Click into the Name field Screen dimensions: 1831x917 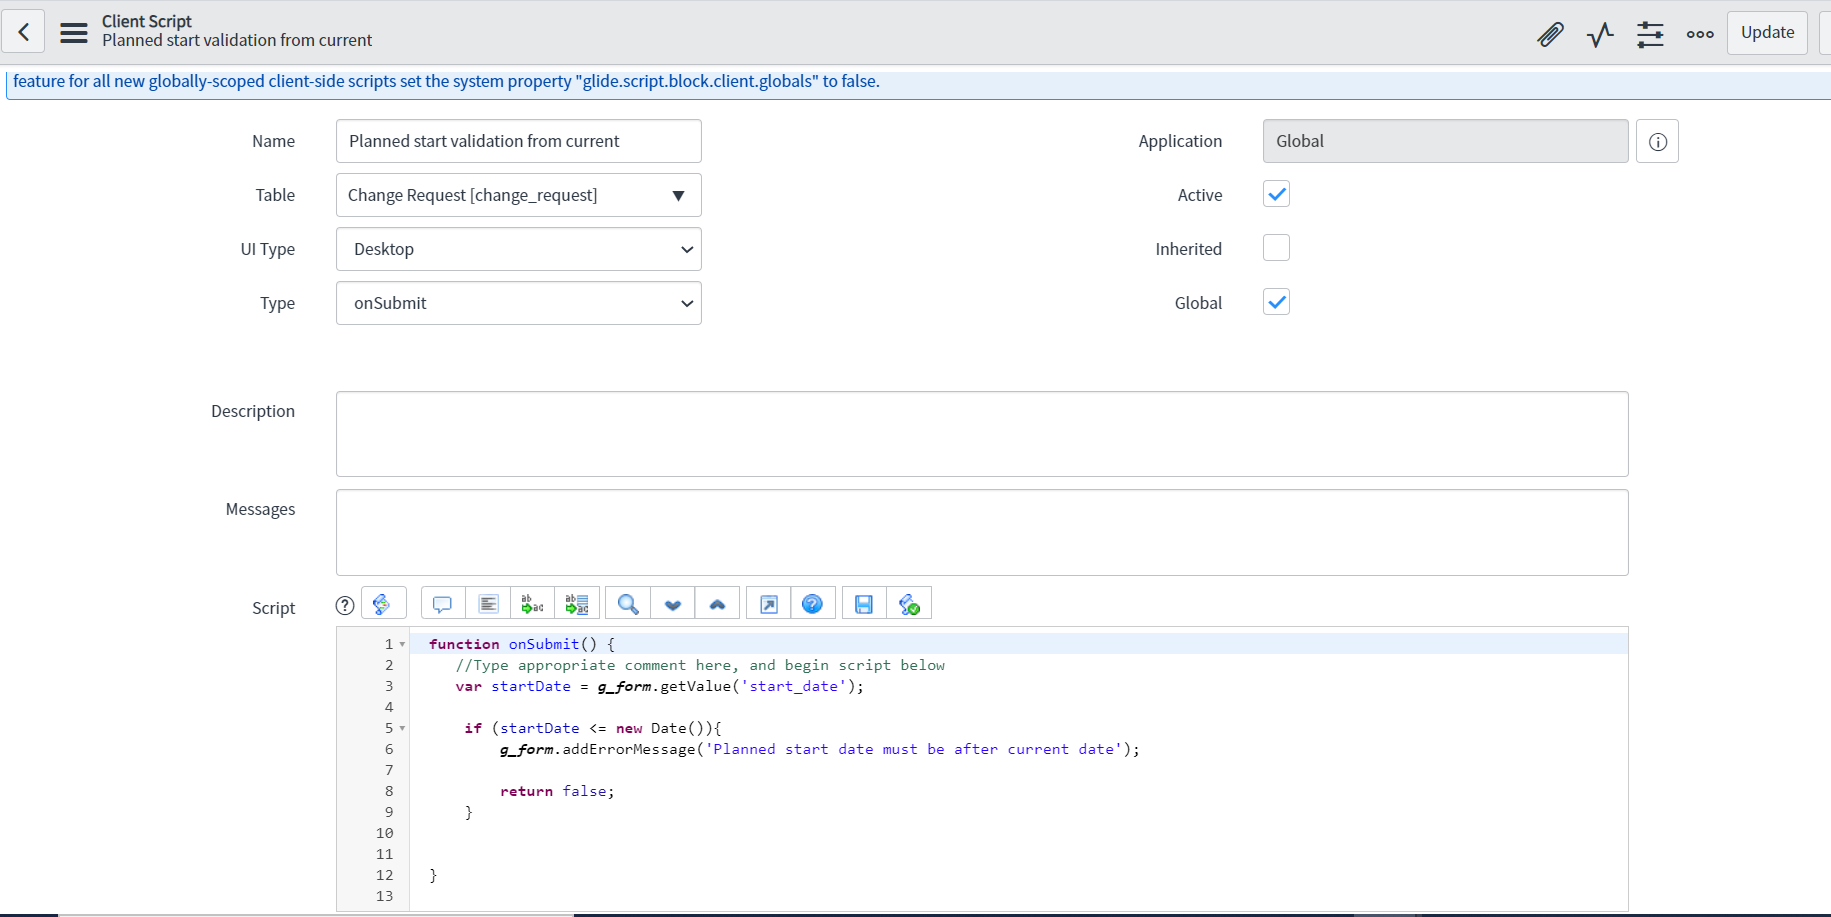click(519, 141)
